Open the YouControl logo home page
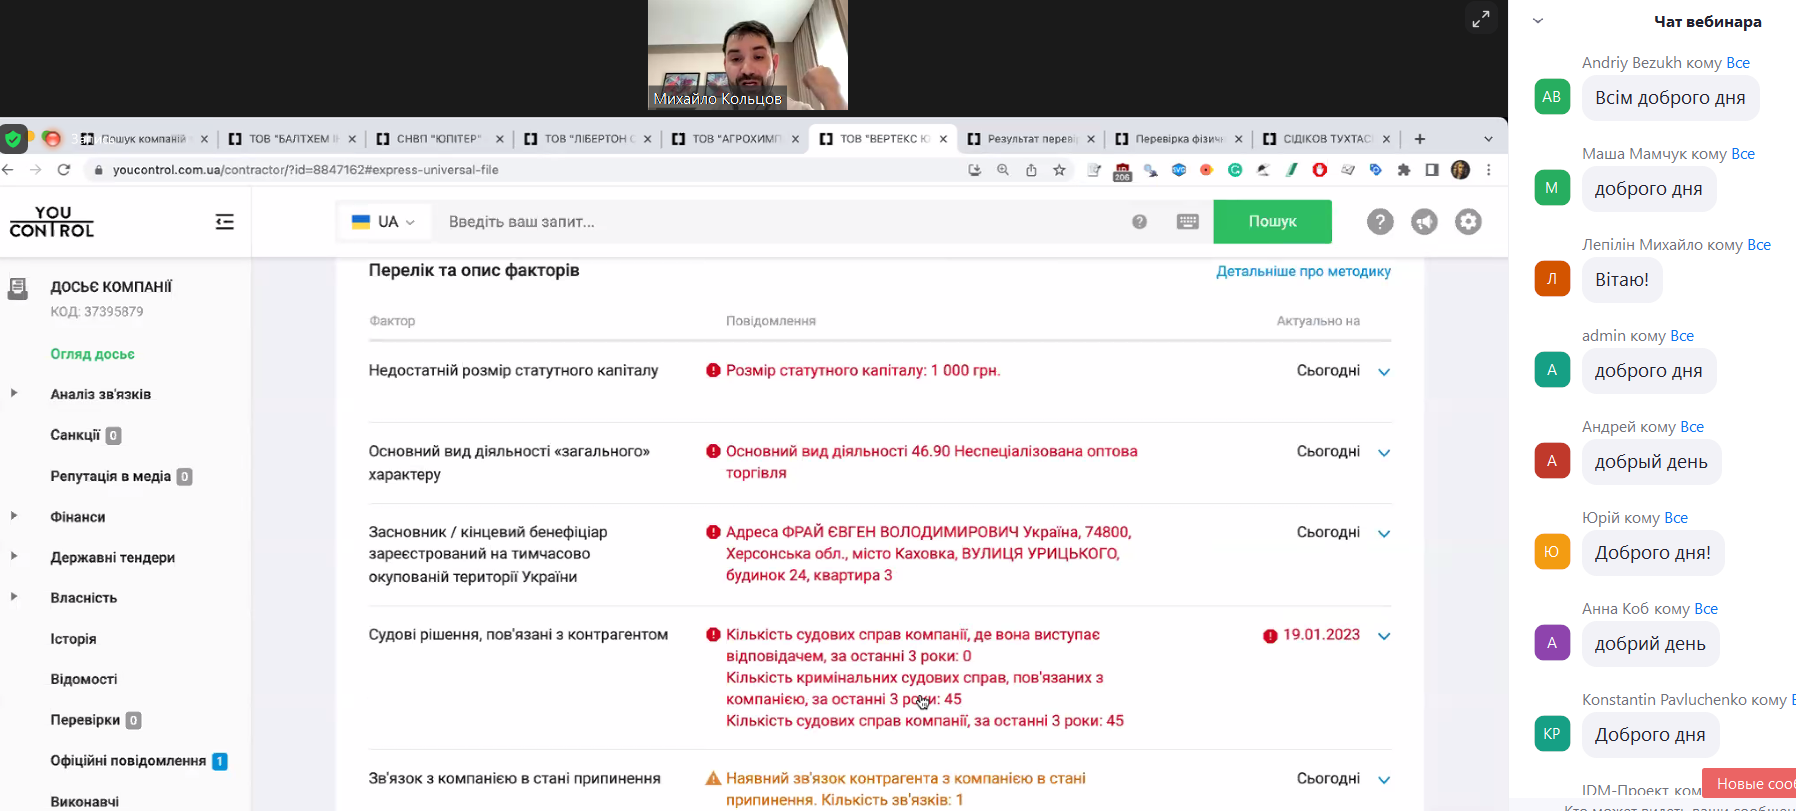 (x=52, y=221)
